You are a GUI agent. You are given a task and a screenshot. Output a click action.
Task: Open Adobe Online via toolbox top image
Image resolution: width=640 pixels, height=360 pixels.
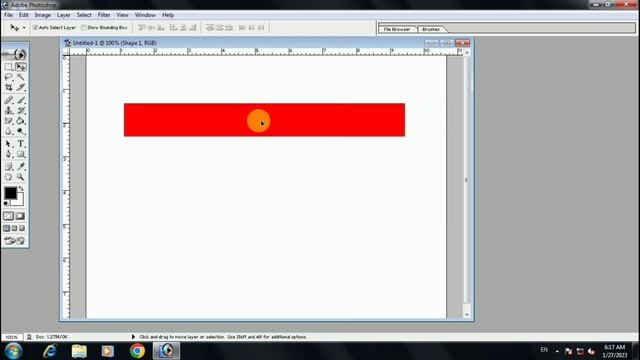[15, 54]
